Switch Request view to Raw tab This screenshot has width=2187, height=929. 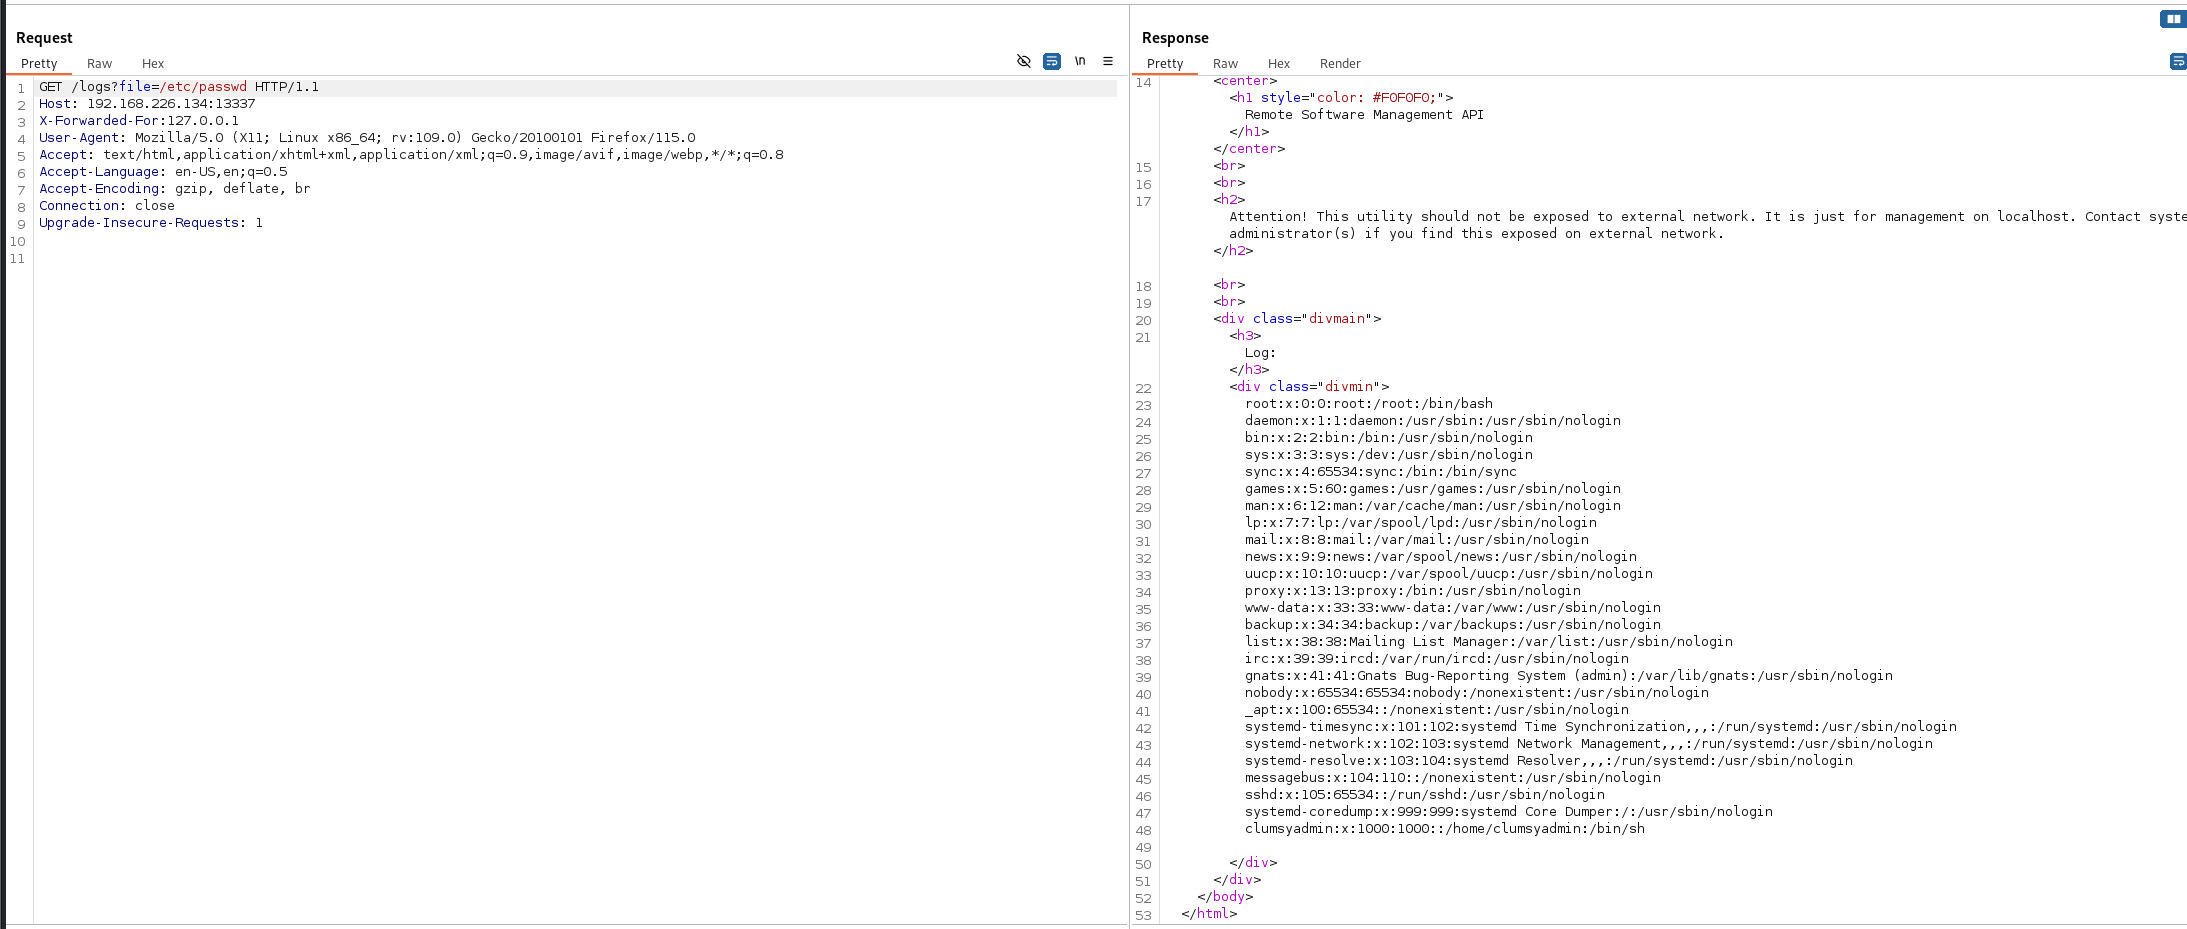99,63
